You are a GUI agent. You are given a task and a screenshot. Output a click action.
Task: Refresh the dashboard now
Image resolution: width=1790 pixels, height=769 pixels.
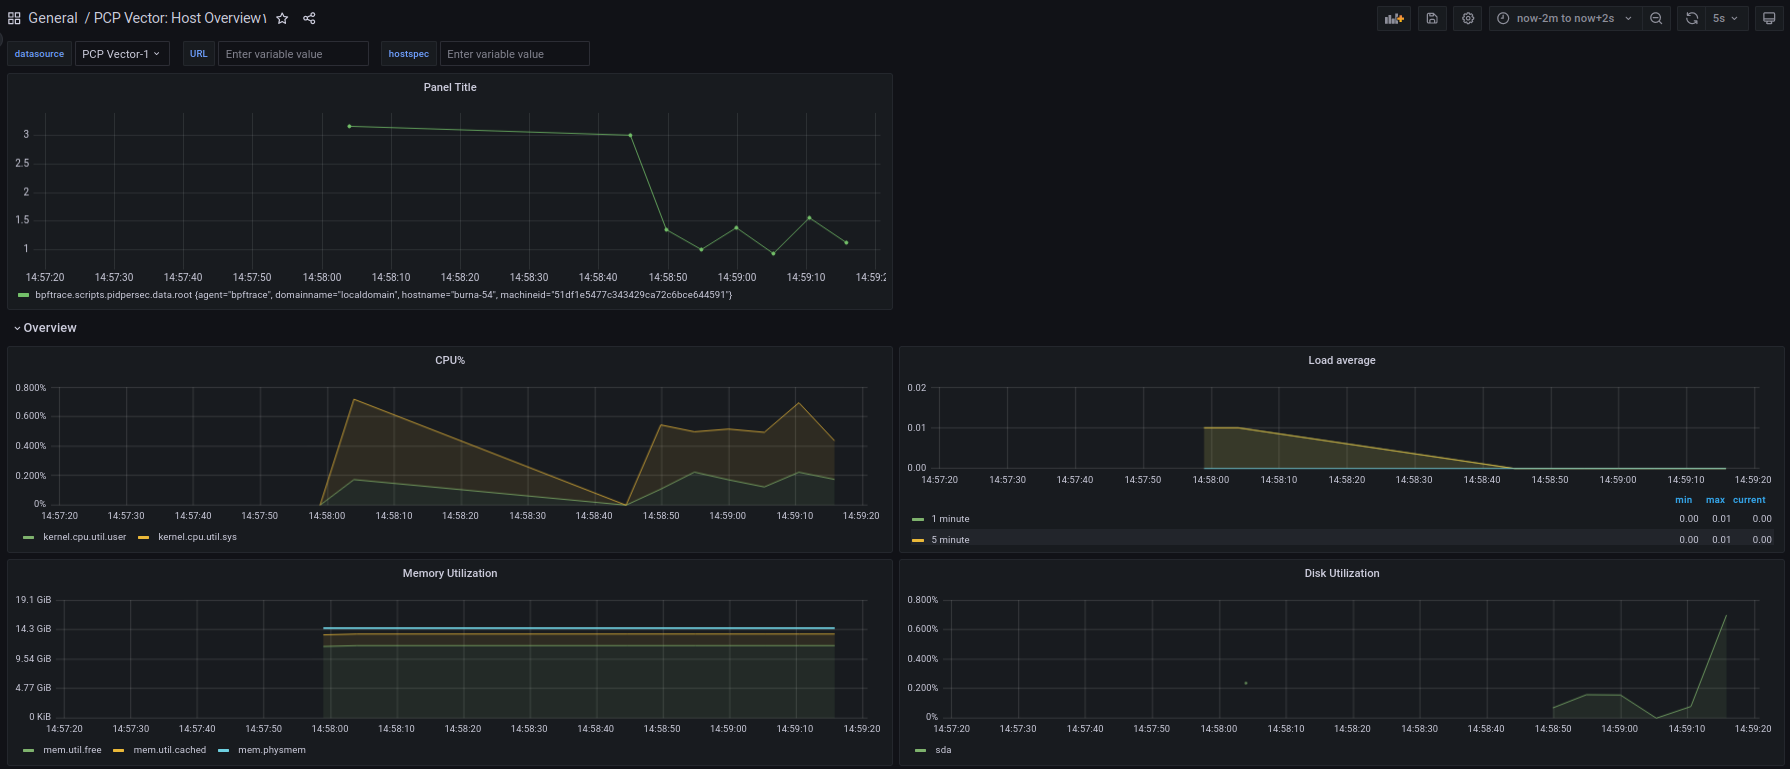pos(1692,18)
